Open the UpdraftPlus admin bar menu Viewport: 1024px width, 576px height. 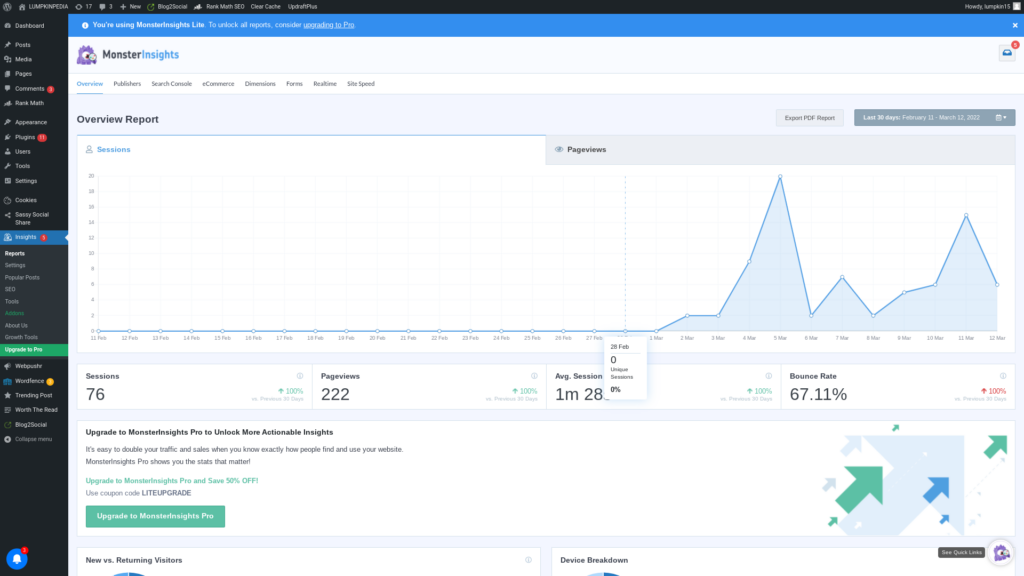point(302,7)
